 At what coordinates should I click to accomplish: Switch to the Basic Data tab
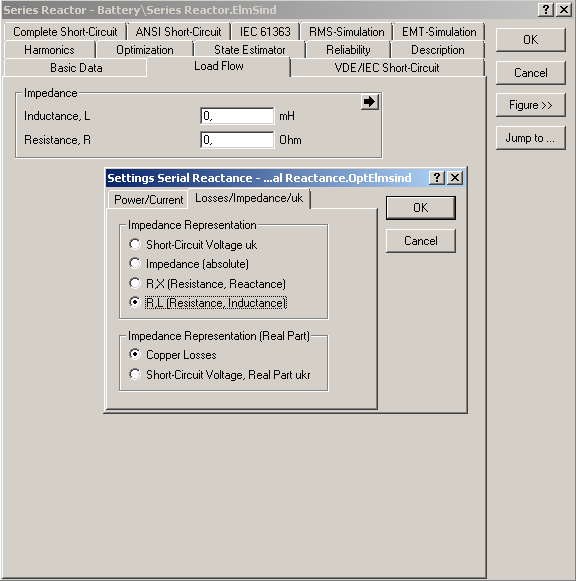(76, 68)
